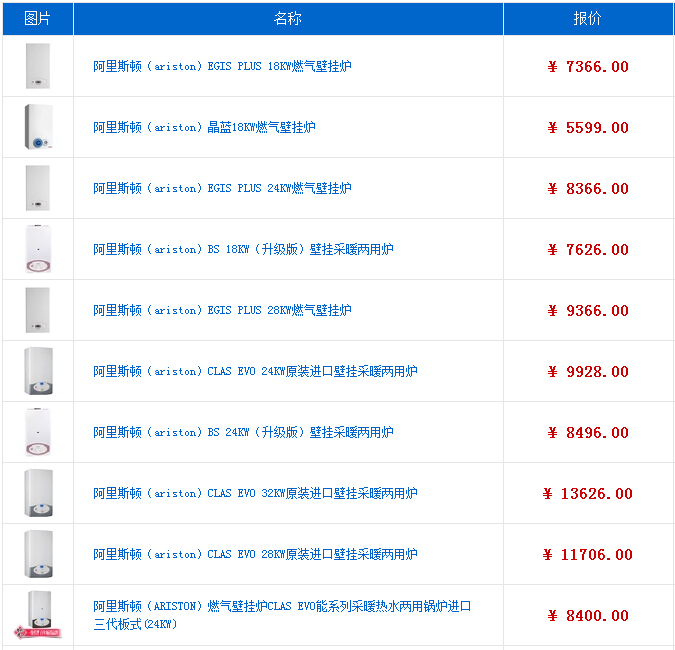The image size is (675, 650).
Task: Click the EGIS PLUS 24KW燃气壁挂炉 link
Action: (222, 189)
